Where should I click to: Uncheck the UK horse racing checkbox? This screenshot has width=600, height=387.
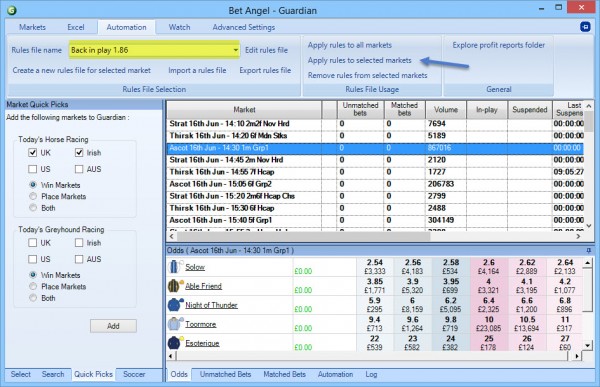pos(33,152)
